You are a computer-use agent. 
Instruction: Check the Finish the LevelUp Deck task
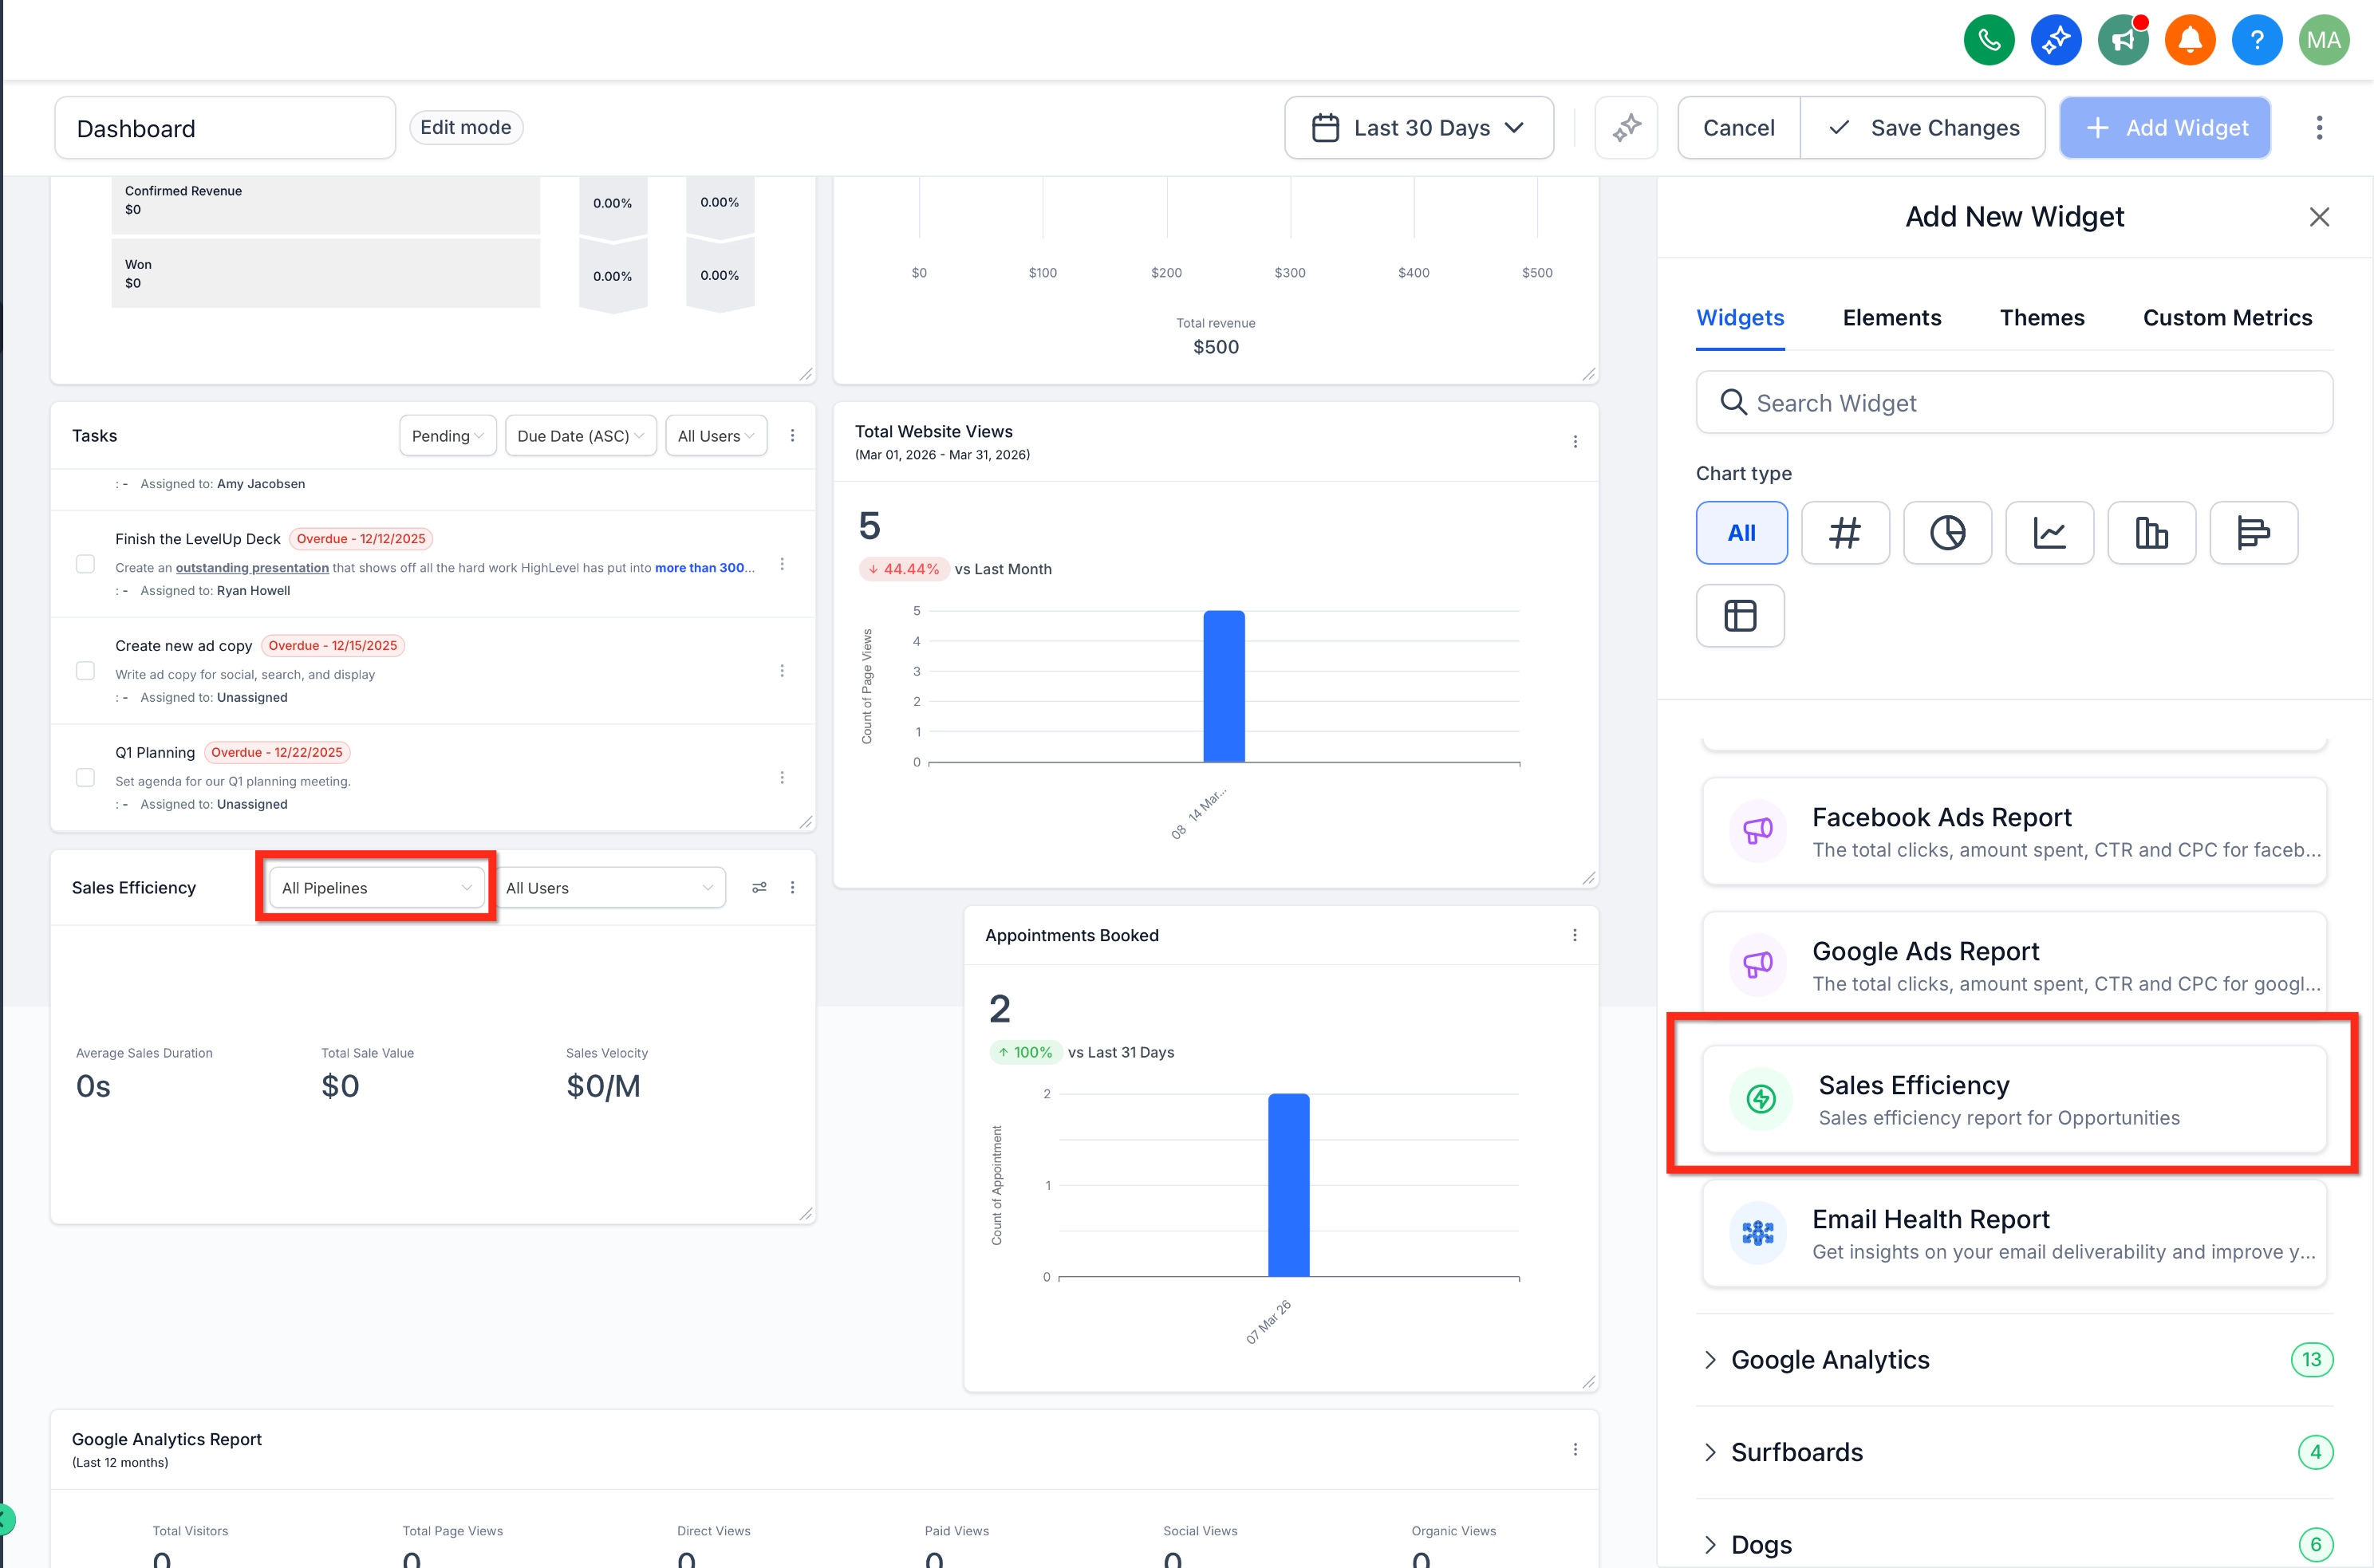(85, 564)
